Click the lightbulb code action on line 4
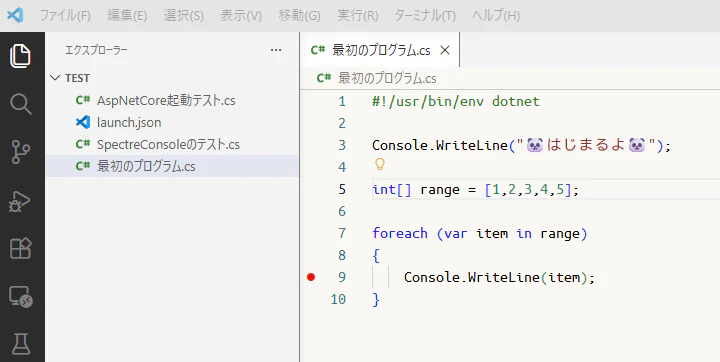 click(380, 164)
